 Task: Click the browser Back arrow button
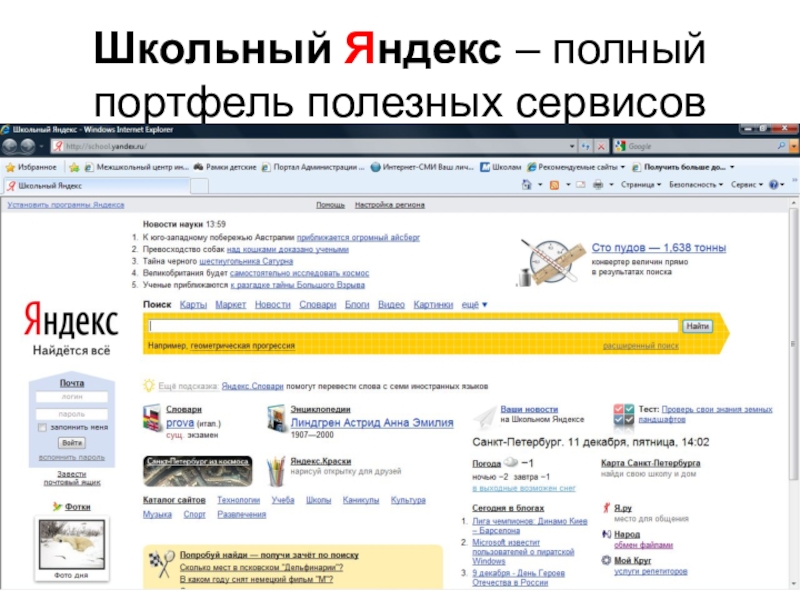(10, 146)
